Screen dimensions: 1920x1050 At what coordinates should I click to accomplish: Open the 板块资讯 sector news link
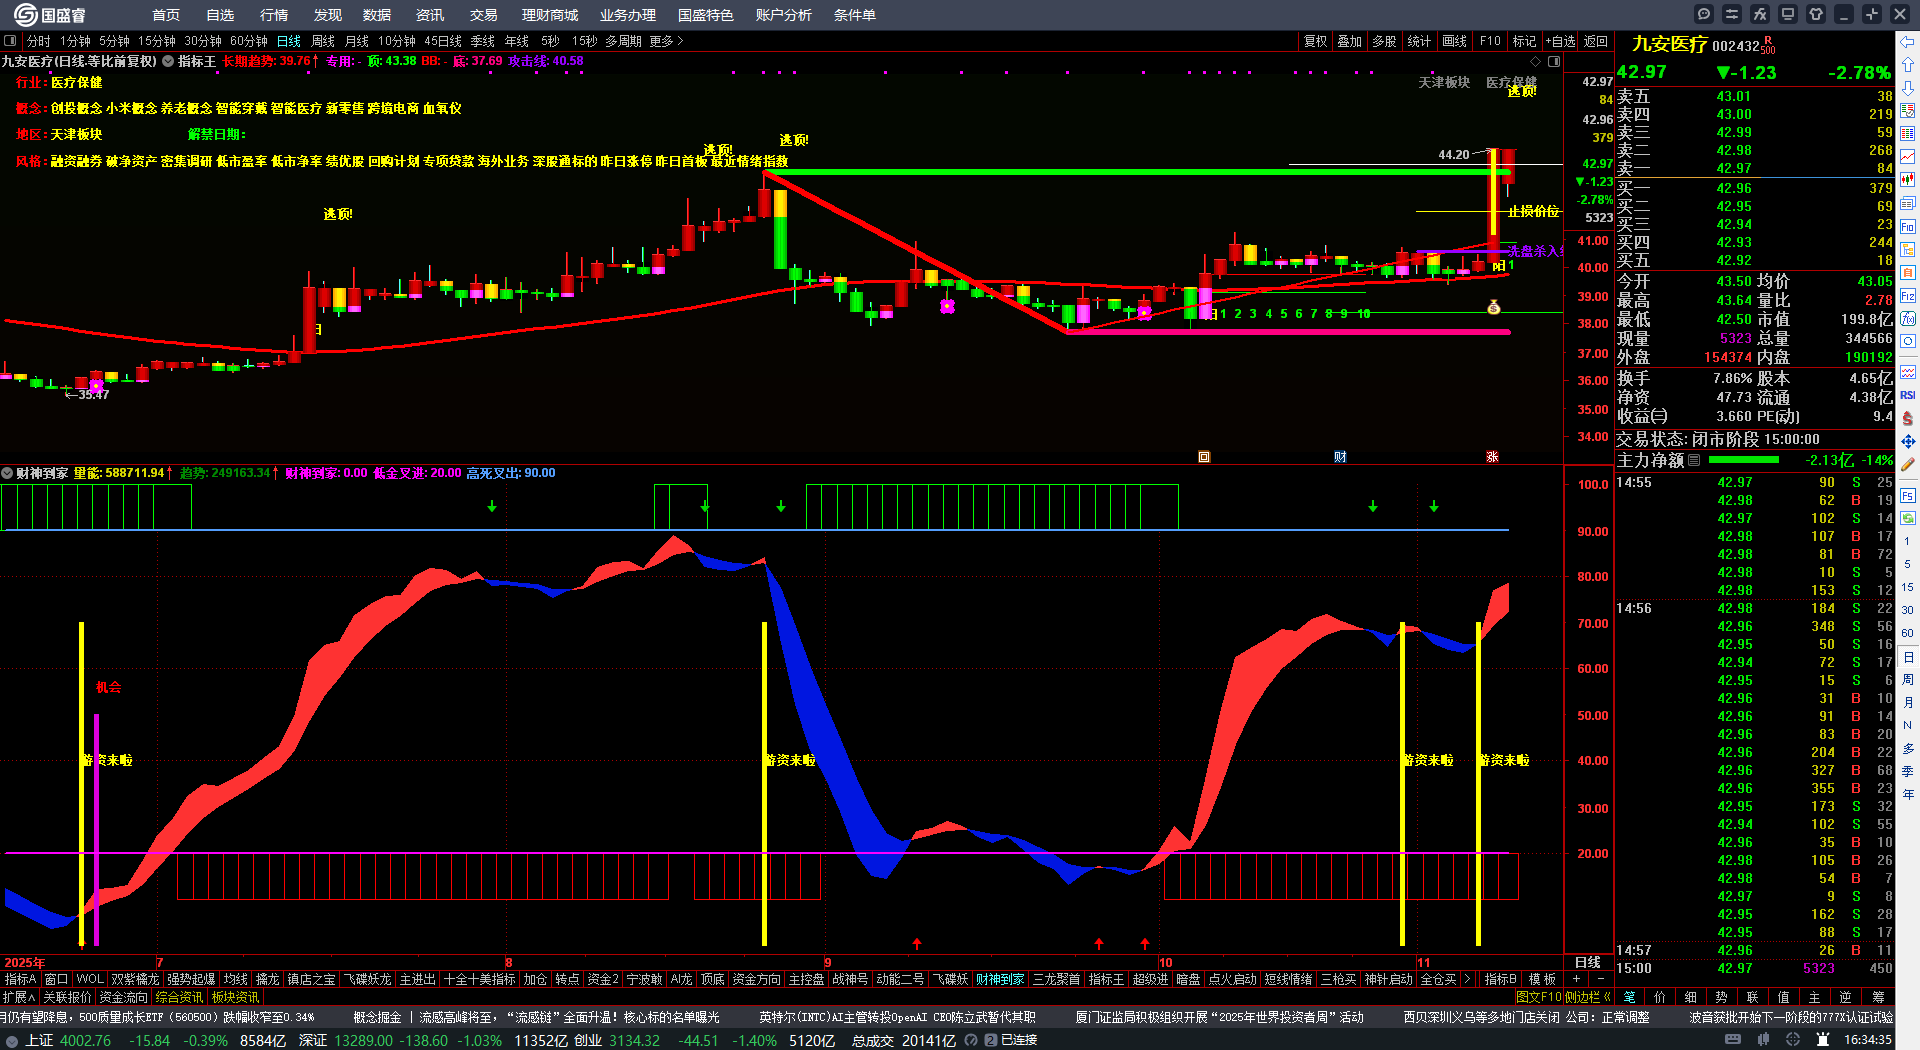(x=235, y=997)
